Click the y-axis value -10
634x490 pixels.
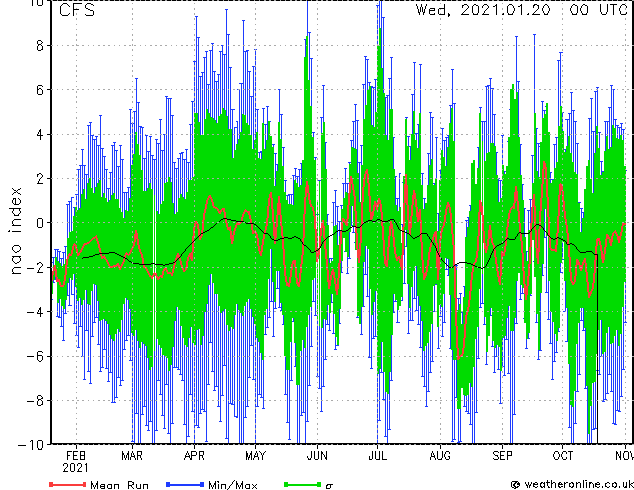(x=30, y=445)
